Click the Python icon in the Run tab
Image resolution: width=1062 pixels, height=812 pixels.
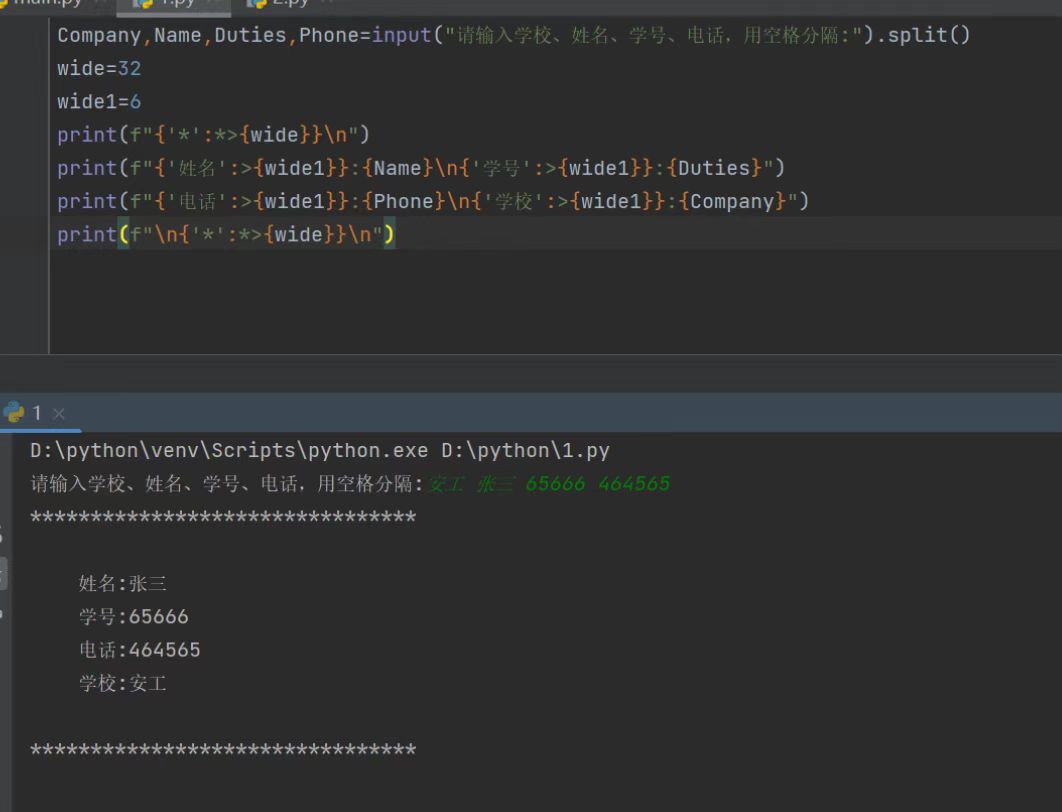[14, 412]
